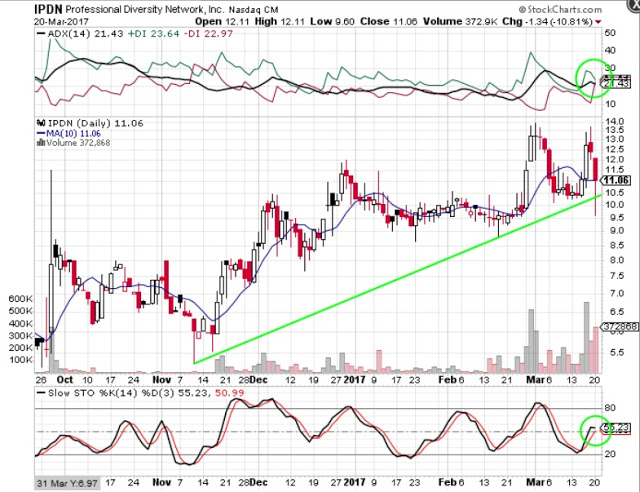Click the High 12.11 value
This screenshot has height=492, width=640.
(280, 22)
